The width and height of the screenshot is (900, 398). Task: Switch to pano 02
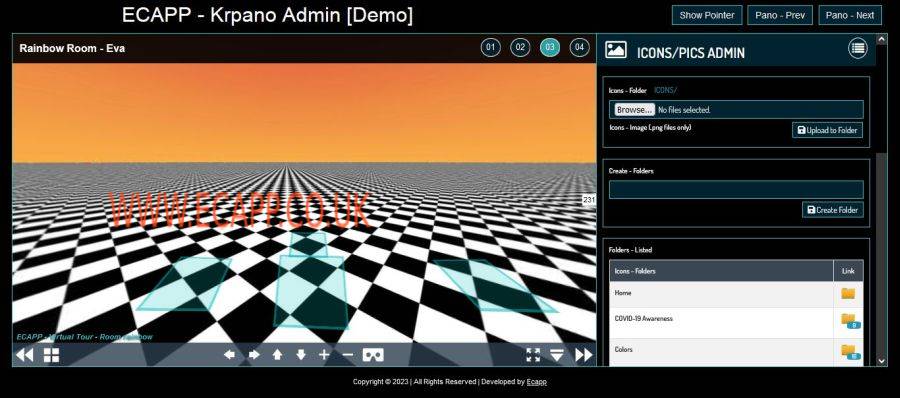point(520,47)
